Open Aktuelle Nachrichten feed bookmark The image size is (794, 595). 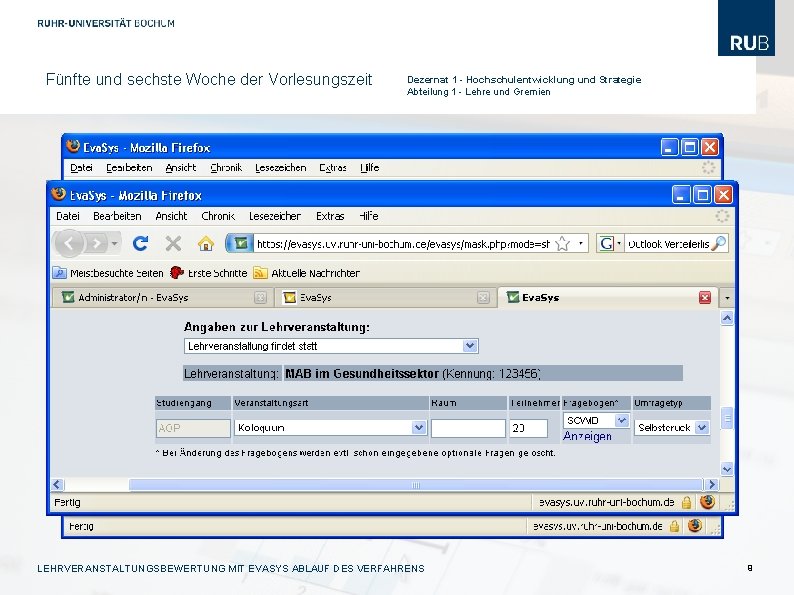[x=306, y=273]
